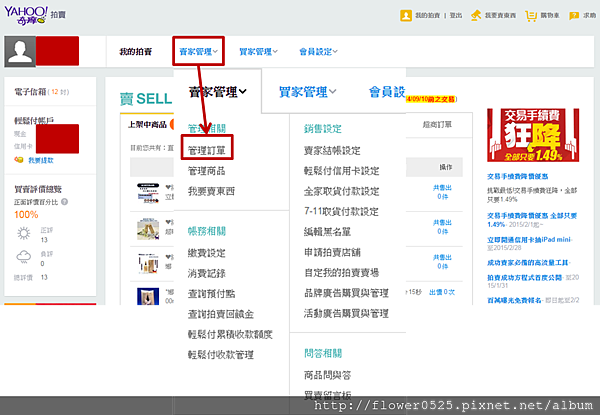Click the help icon beside 正面評價百分比
This screenshot has height=415, width=600.
pos(65,202)
